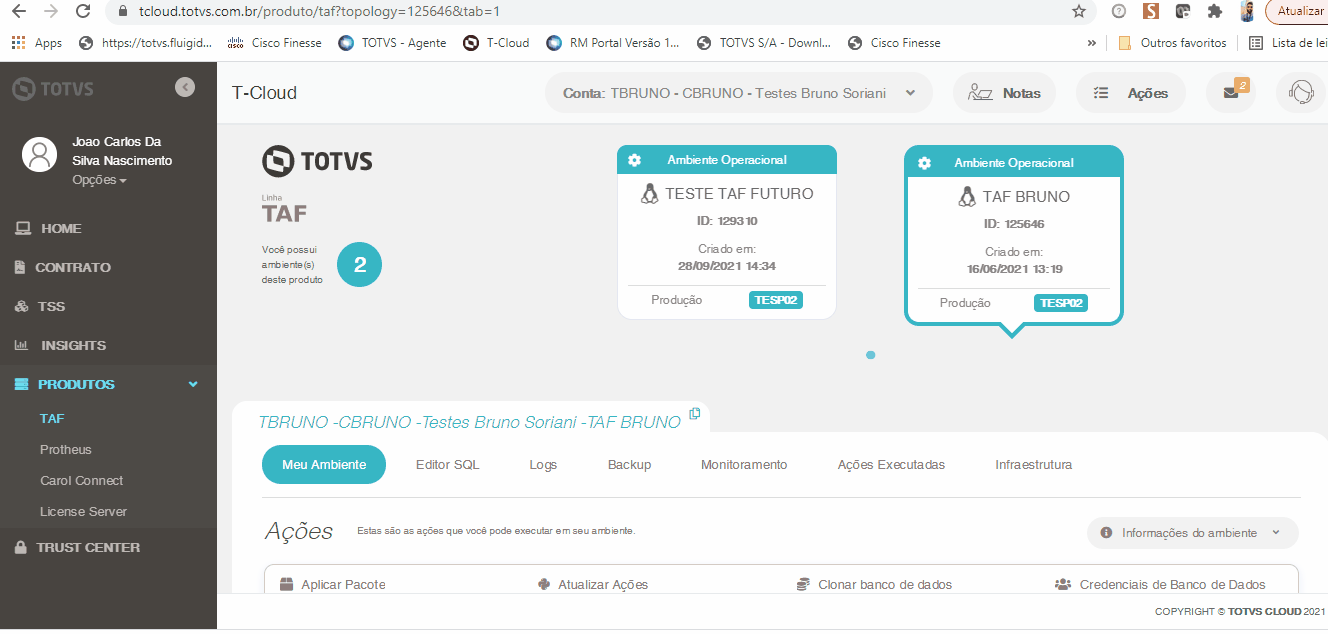Bookmark page with star icon
This screenshot has height=634, width=1328.
point(1078,12)
